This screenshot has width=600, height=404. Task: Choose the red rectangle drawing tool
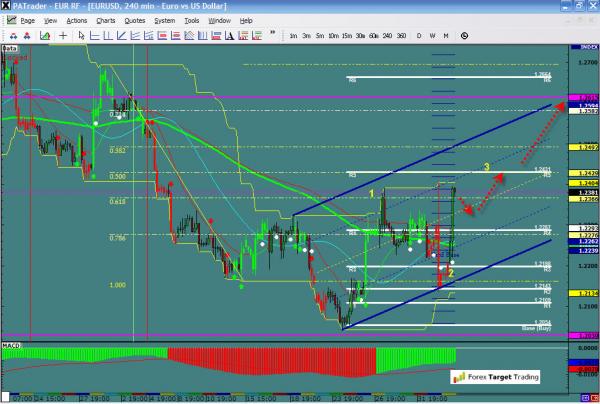pyautogui.click(x=162, y=36)
